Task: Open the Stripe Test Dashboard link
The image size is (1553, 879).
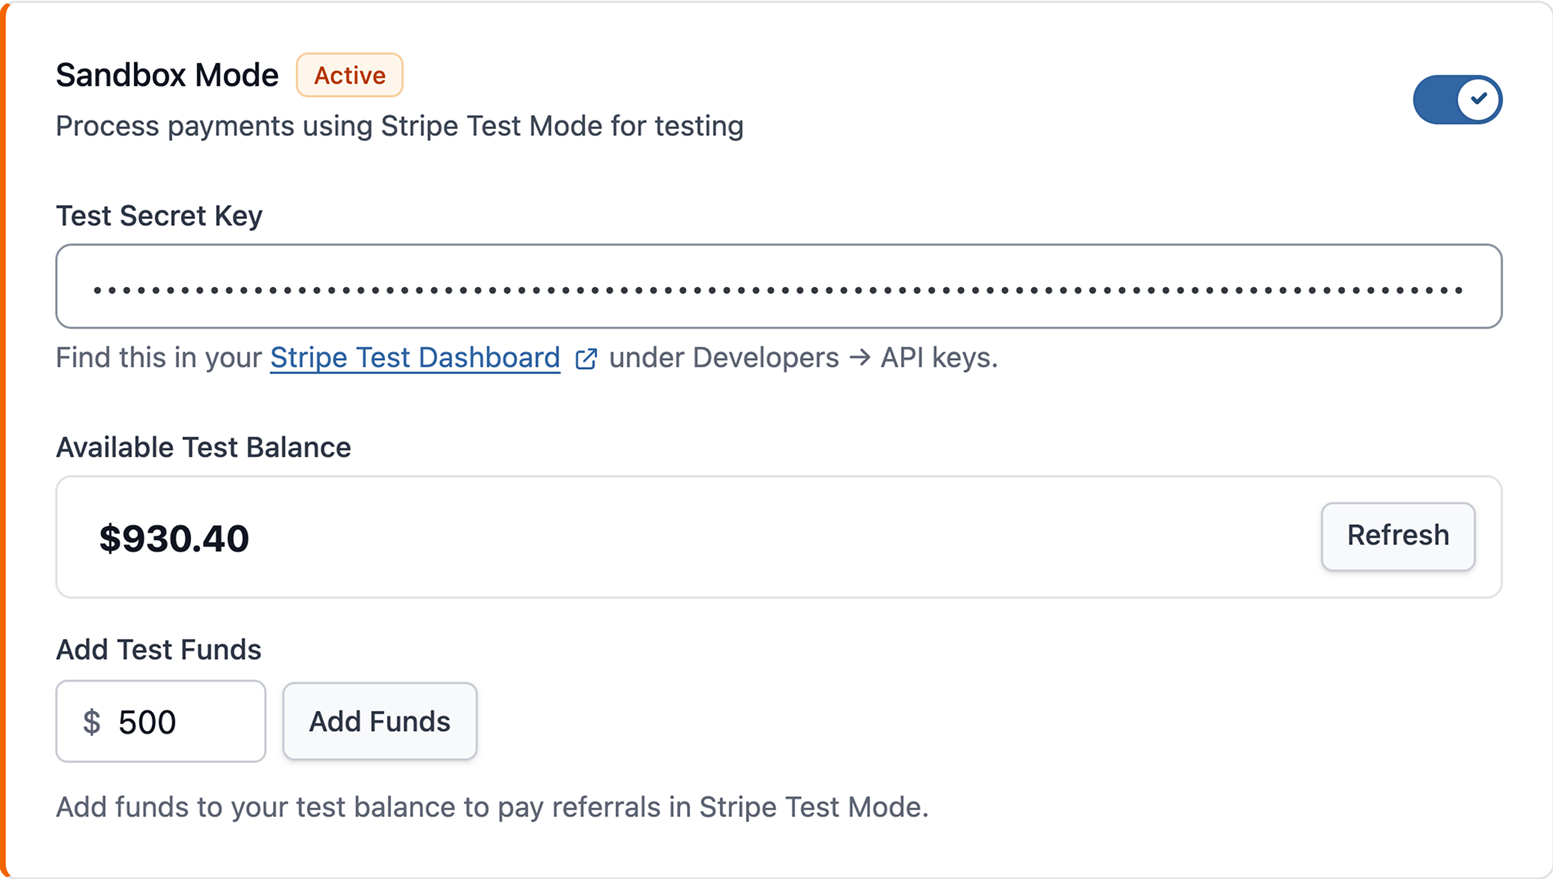Action: tap(415, 358)
